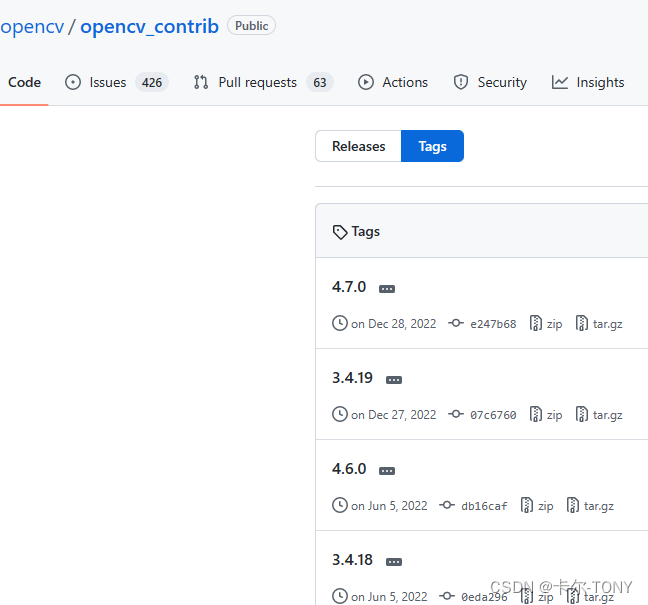Image resolution: width=648 pixels, height=605 pixels.
Task: Click the tar.gz file icon for 3.4.19
Action: point(581,414)
